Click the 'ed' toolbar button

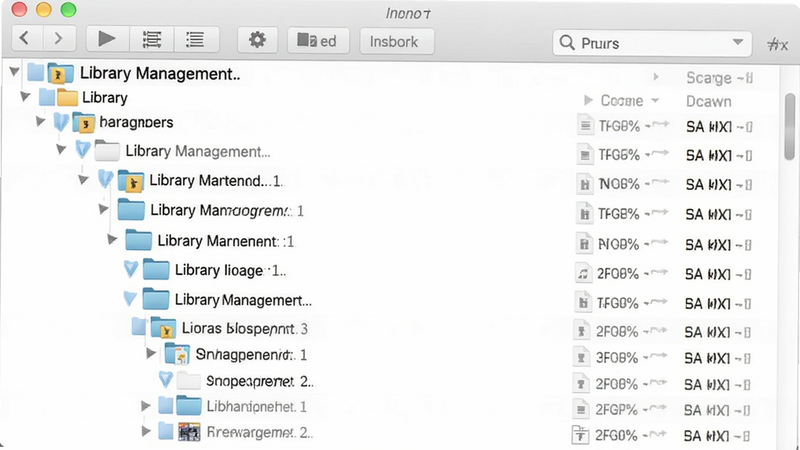click(x=318, y=40)
